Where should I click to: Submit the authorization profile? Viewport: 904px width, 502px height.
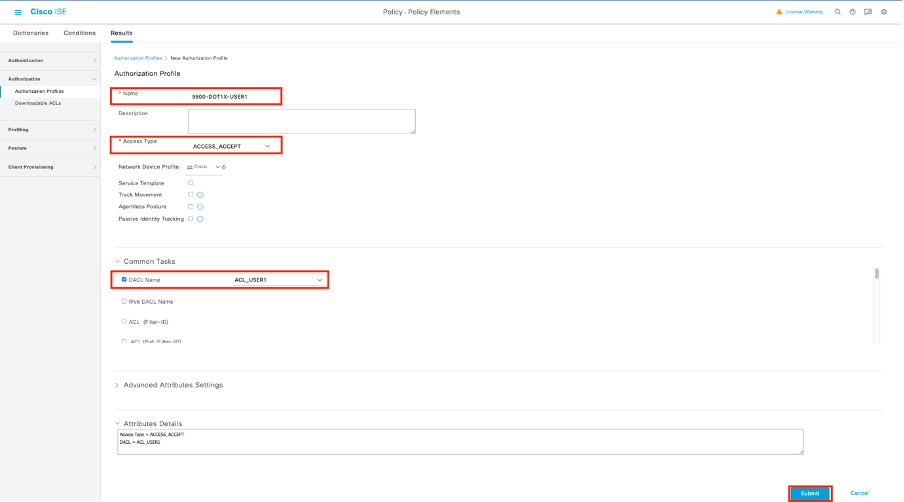[810, 493]
